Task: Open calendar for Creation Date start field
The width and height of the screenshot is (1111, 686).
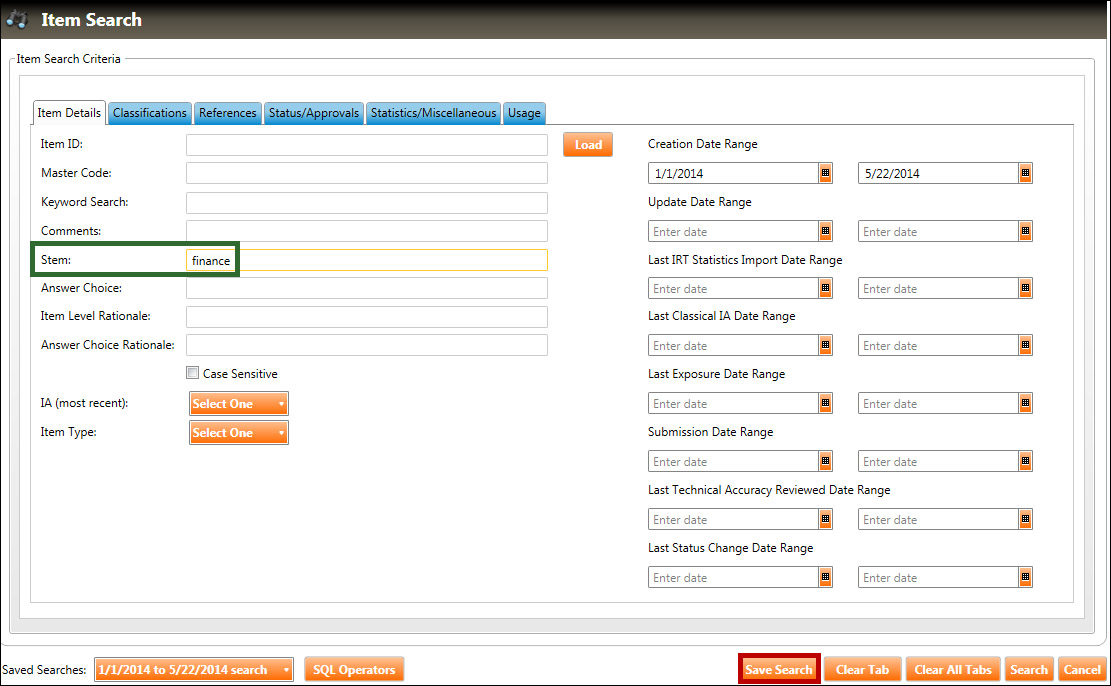Action: (x=825, y=174)
